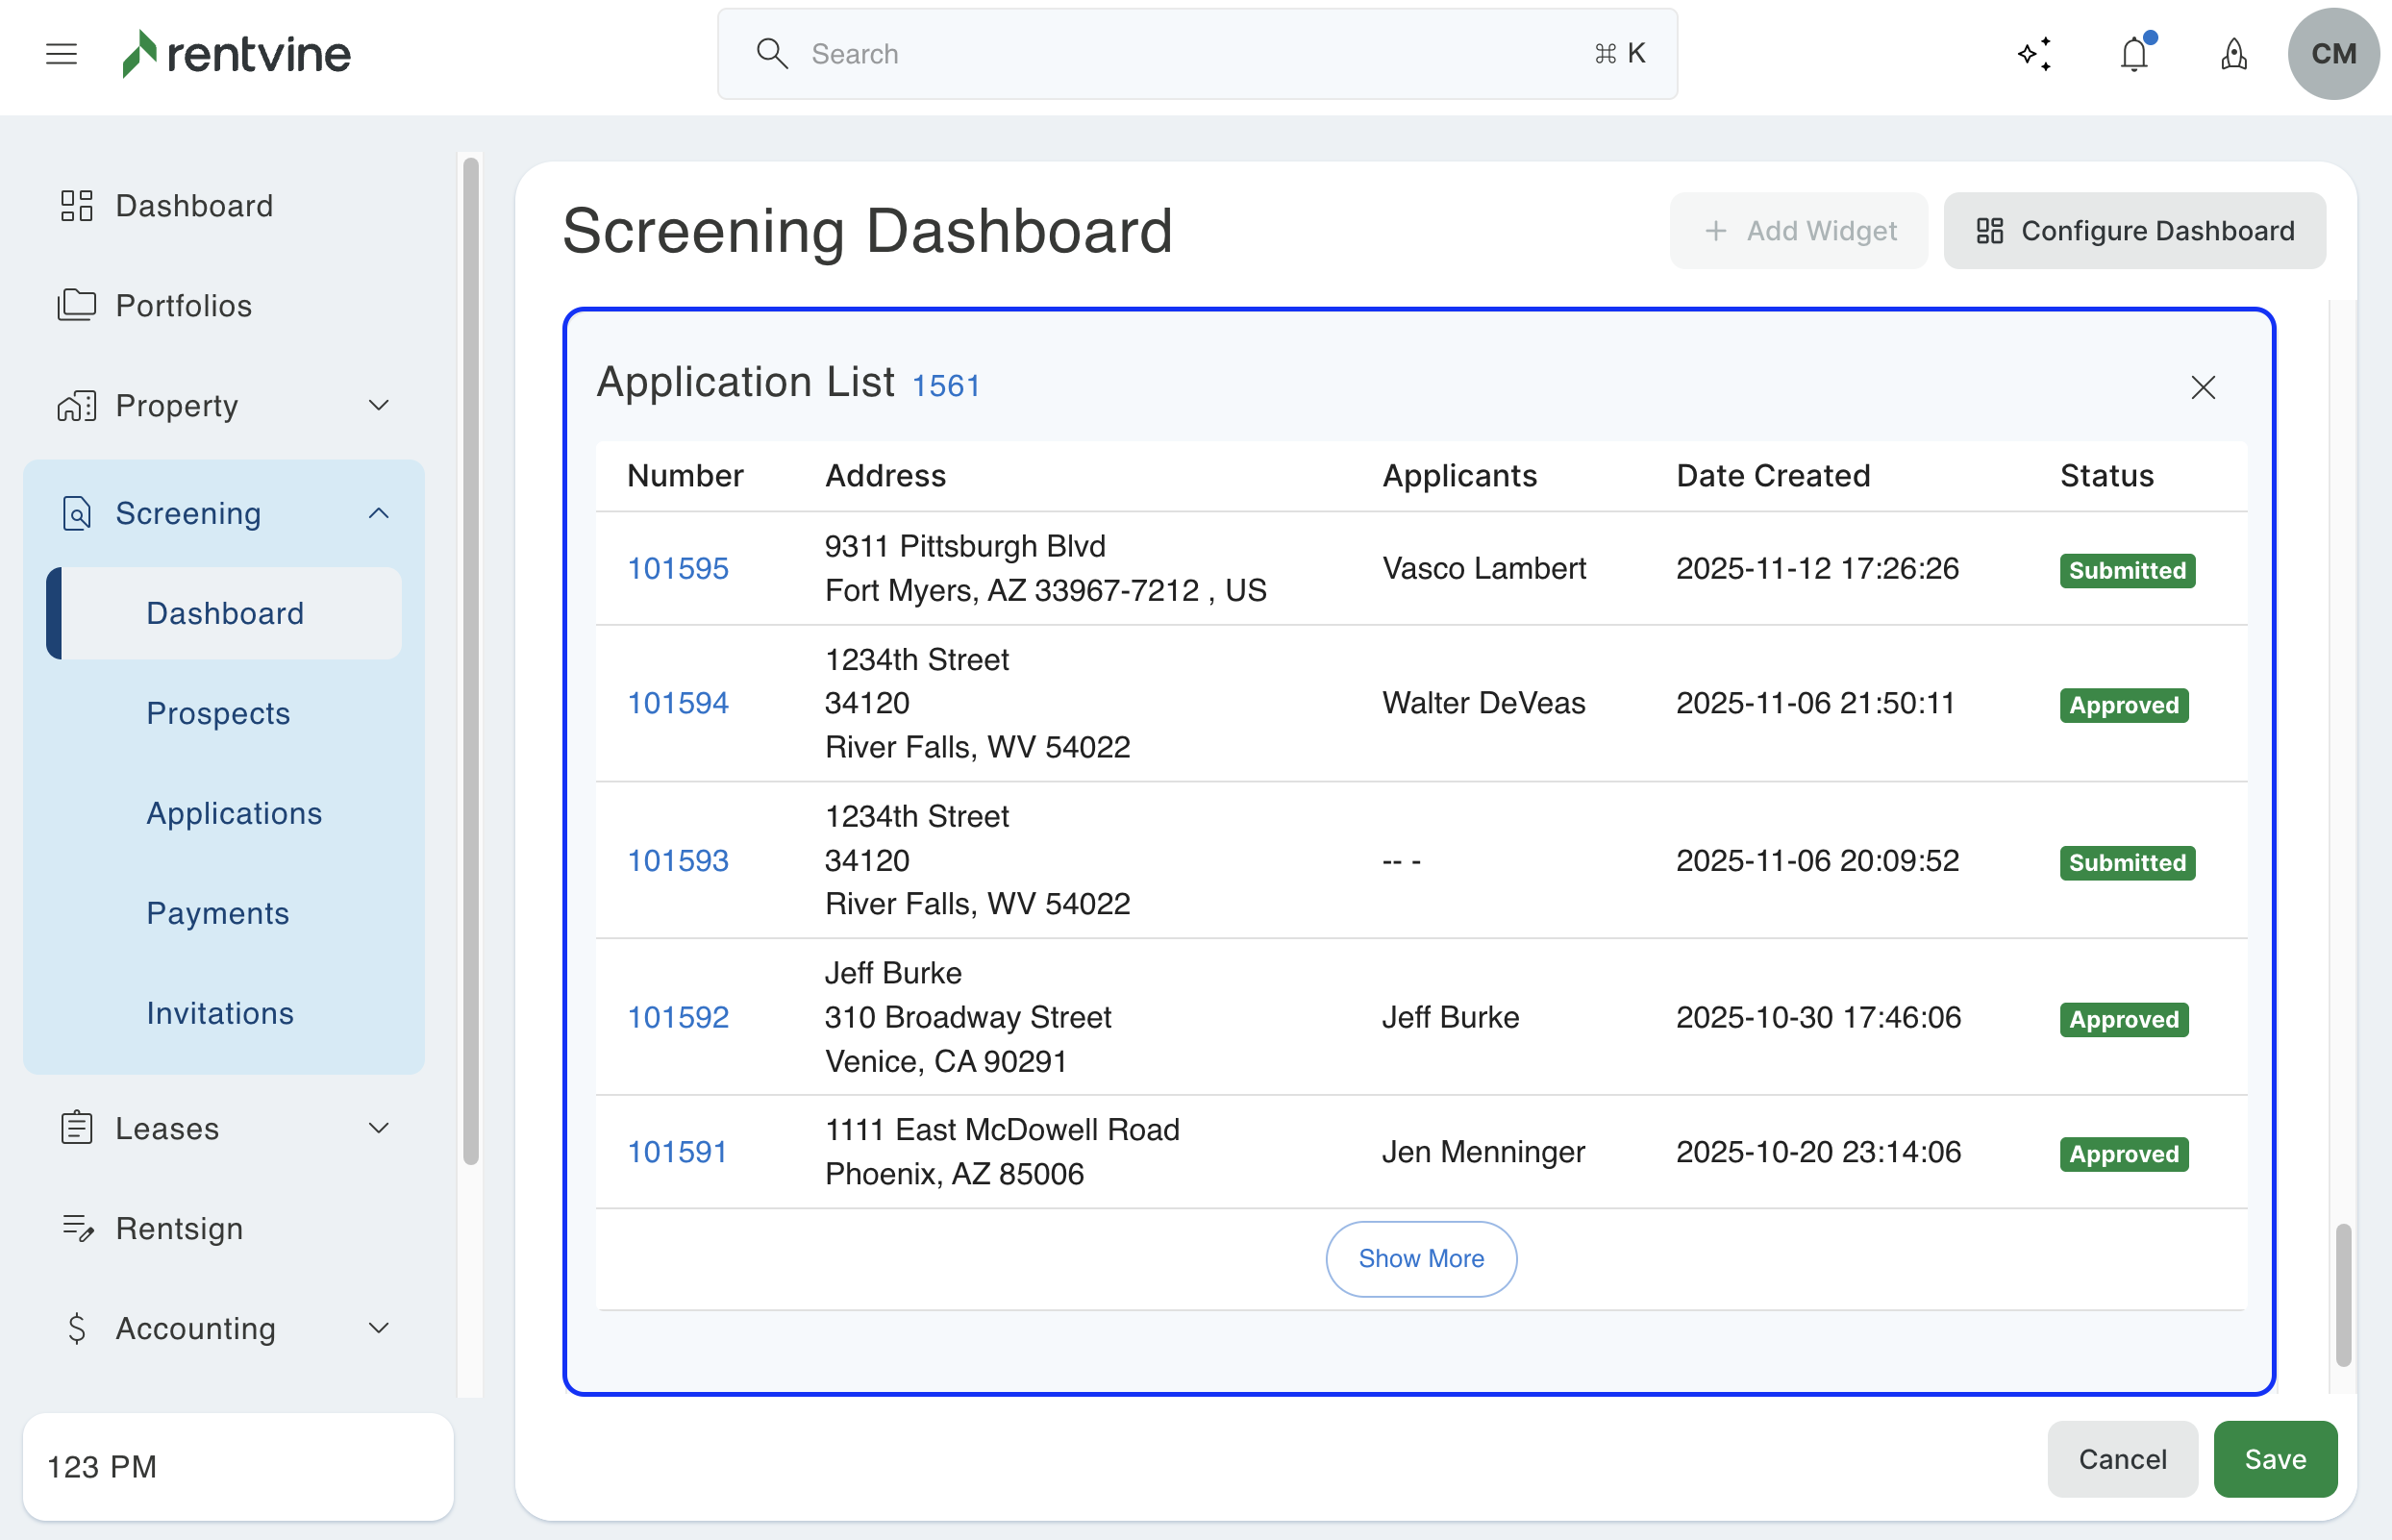Remove the Application List widget
The image size is (2392, 1540).
2203,387
